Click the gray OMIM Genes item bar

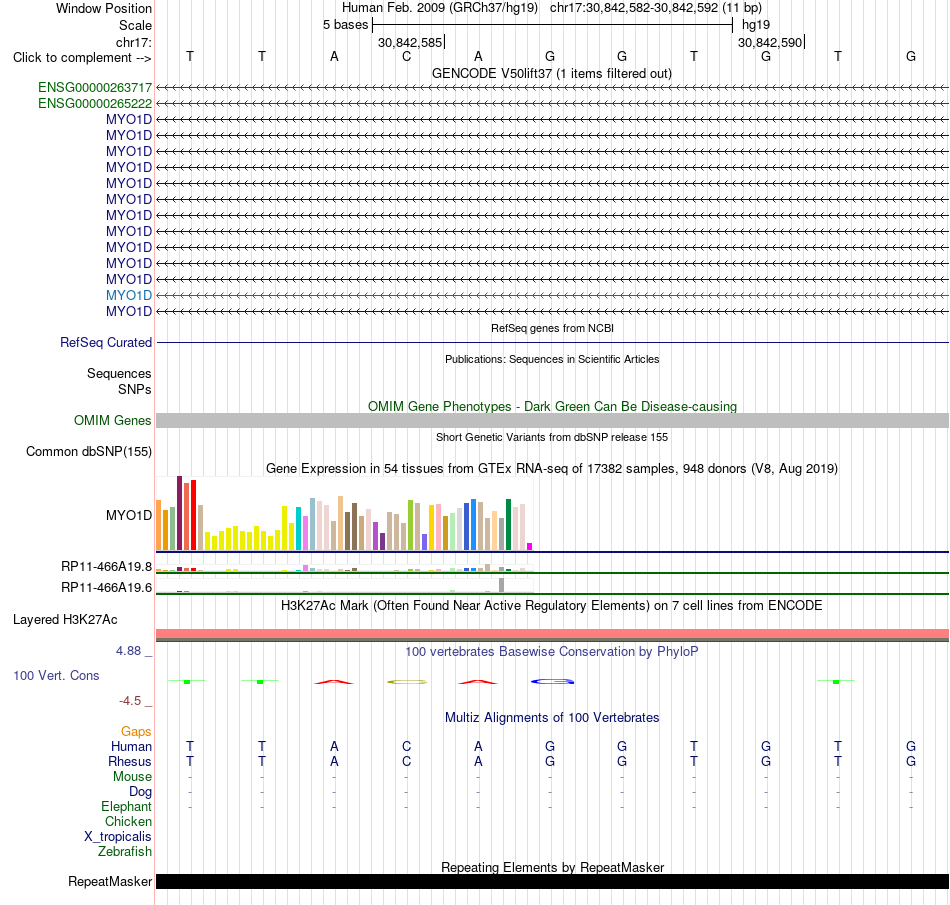552,420
